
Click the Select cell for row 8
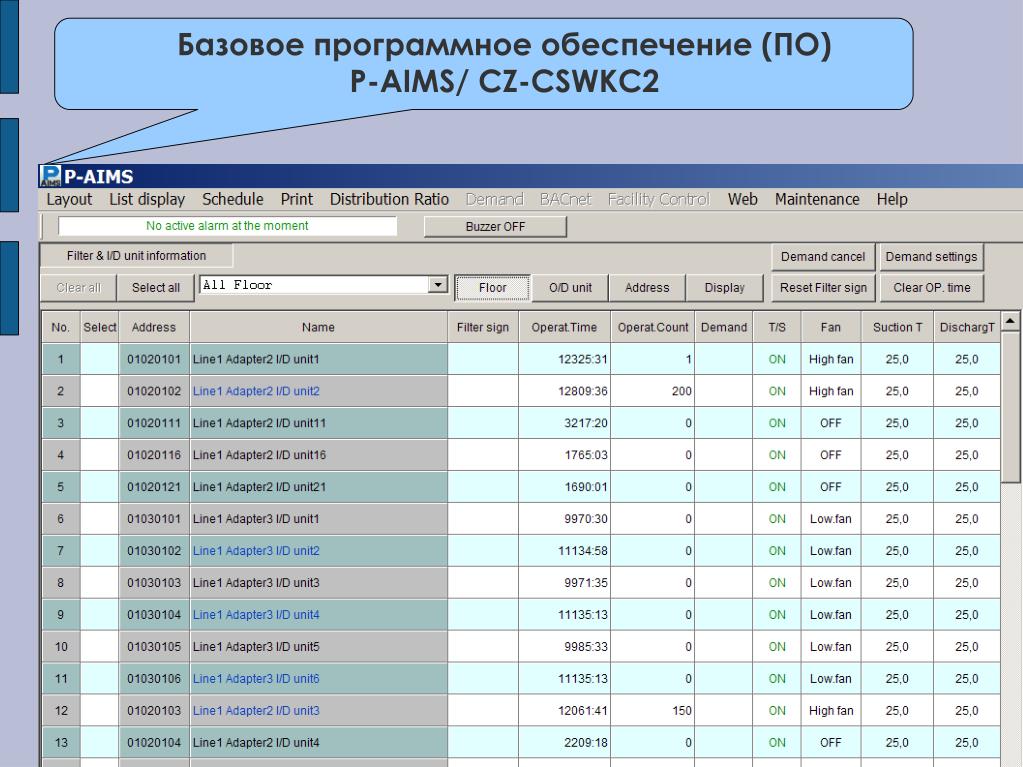pyautogui.click(x=100, y=583)
